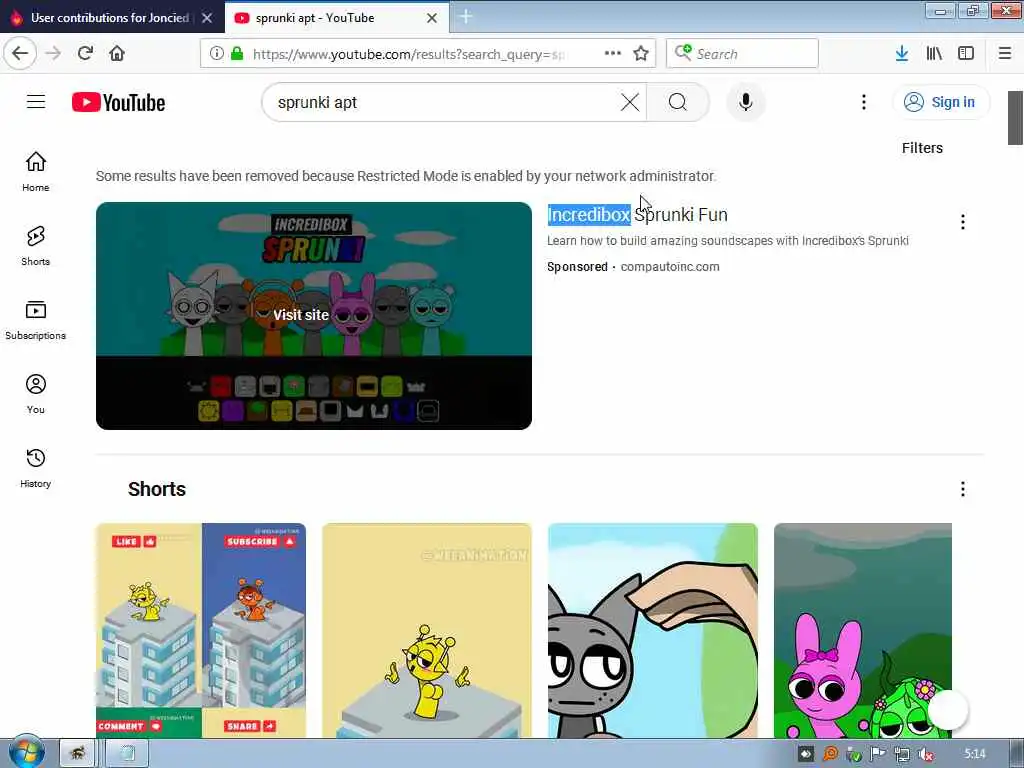
Task: Click the Sponsored label
Action: pyautogui.click(x=577, y=266)
